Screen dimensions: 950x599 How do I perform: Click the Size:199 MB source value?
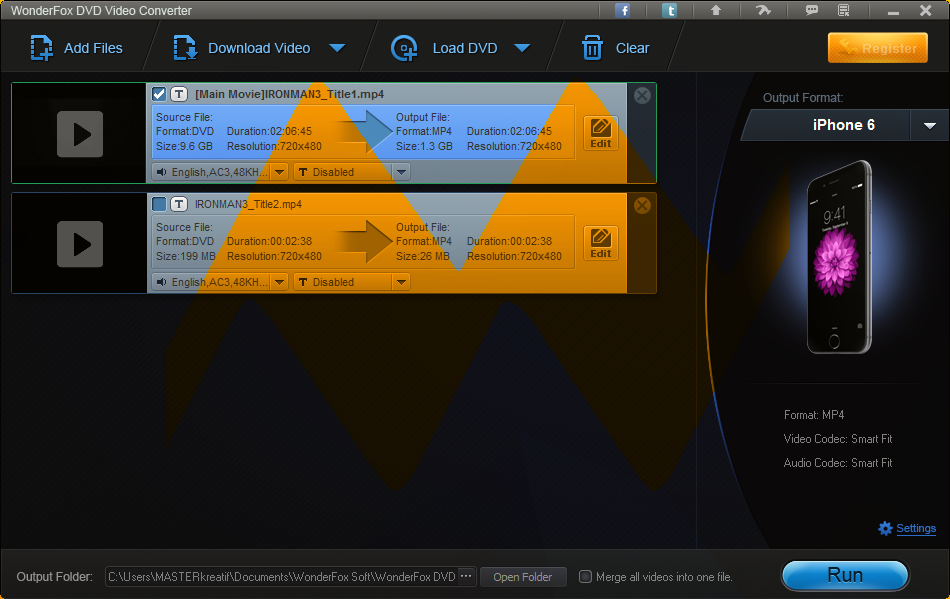[185, 257]
